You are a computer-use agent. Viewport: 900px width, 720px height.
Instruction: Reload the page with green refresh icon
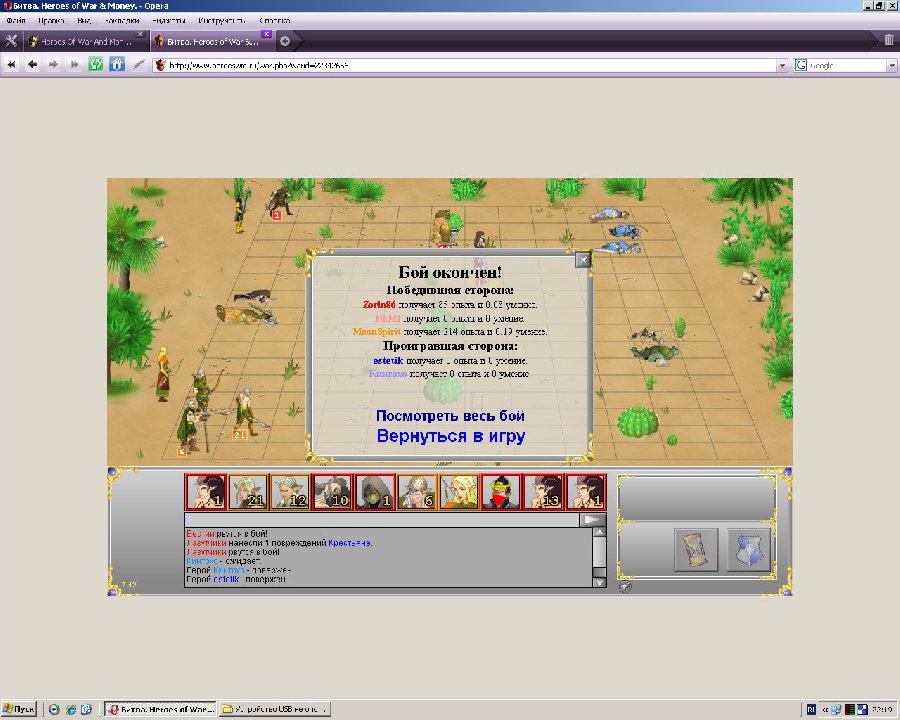point(96,65)
